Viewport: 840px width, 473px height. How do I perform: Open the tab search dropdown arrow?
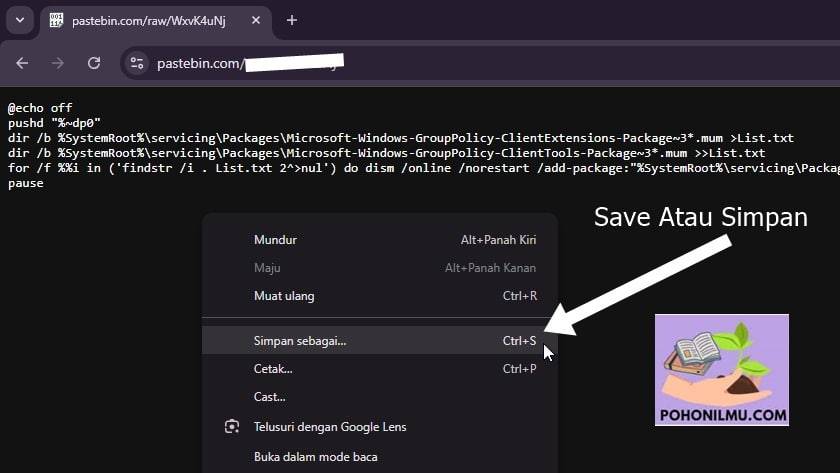click(x=20, y=20)
